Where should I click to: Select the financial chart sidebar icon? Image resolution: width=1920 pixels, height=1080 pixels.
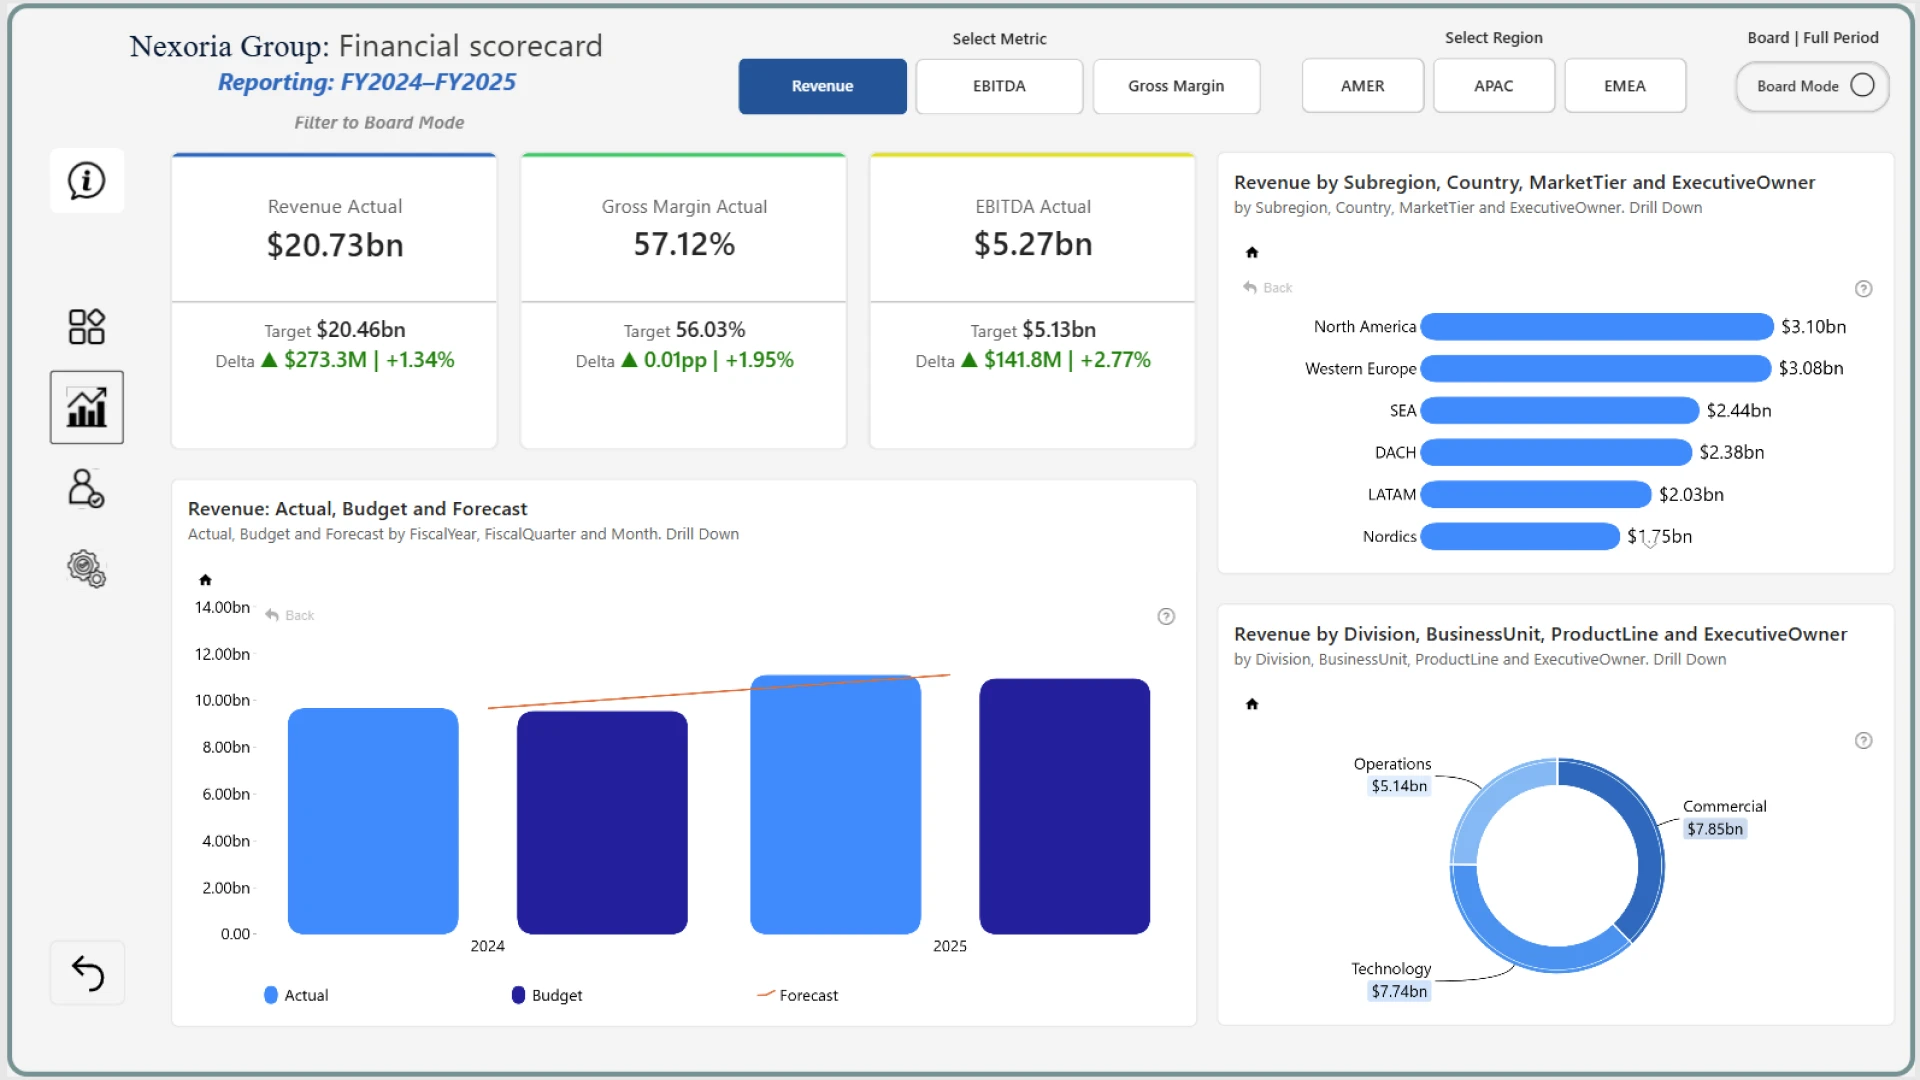click(87, 407)
